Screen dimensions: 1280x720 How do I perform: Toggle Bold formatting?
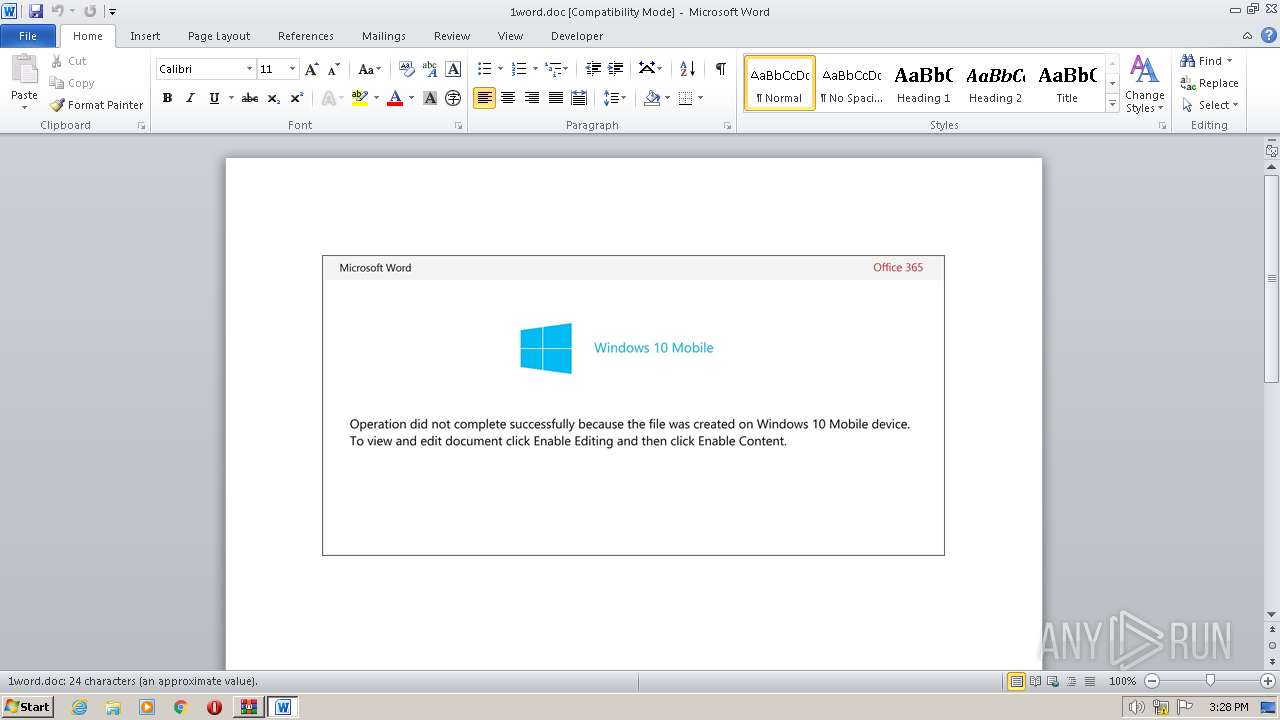(167, 98)
